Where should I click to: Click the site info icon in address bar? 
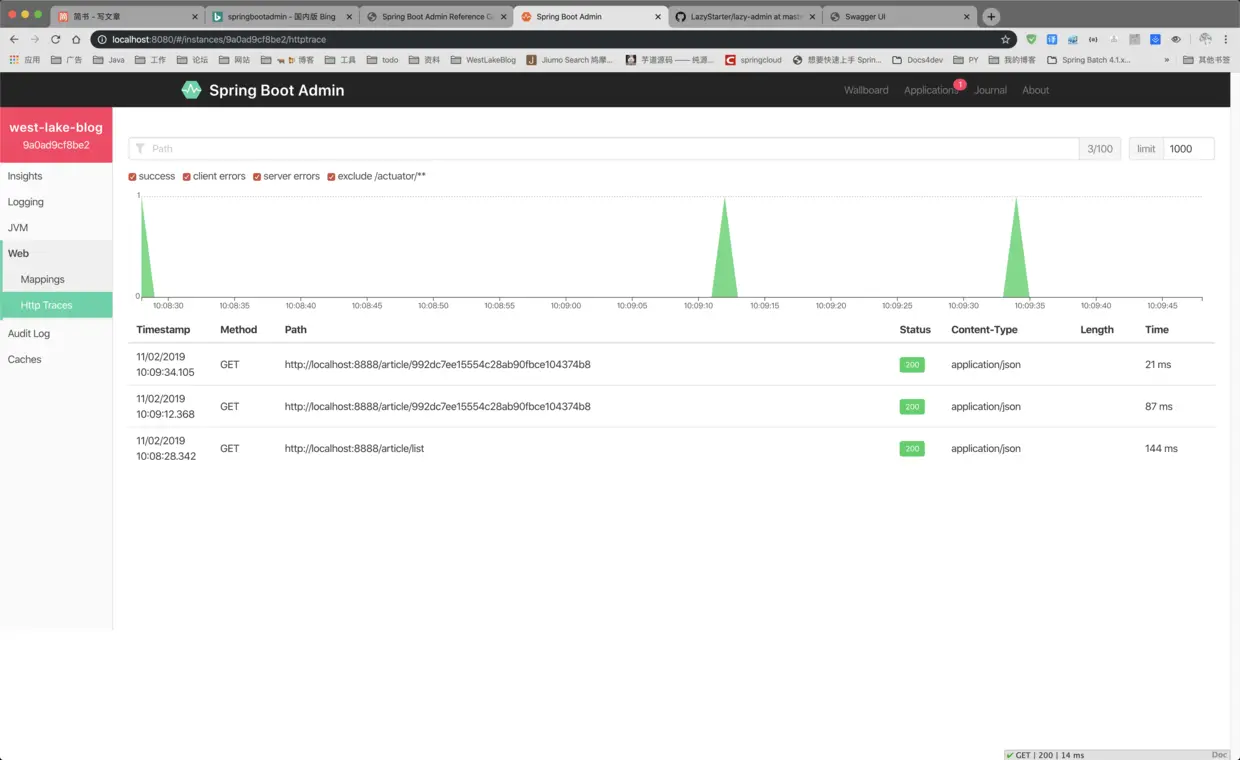pyautogui.click(x=103, y=39)
